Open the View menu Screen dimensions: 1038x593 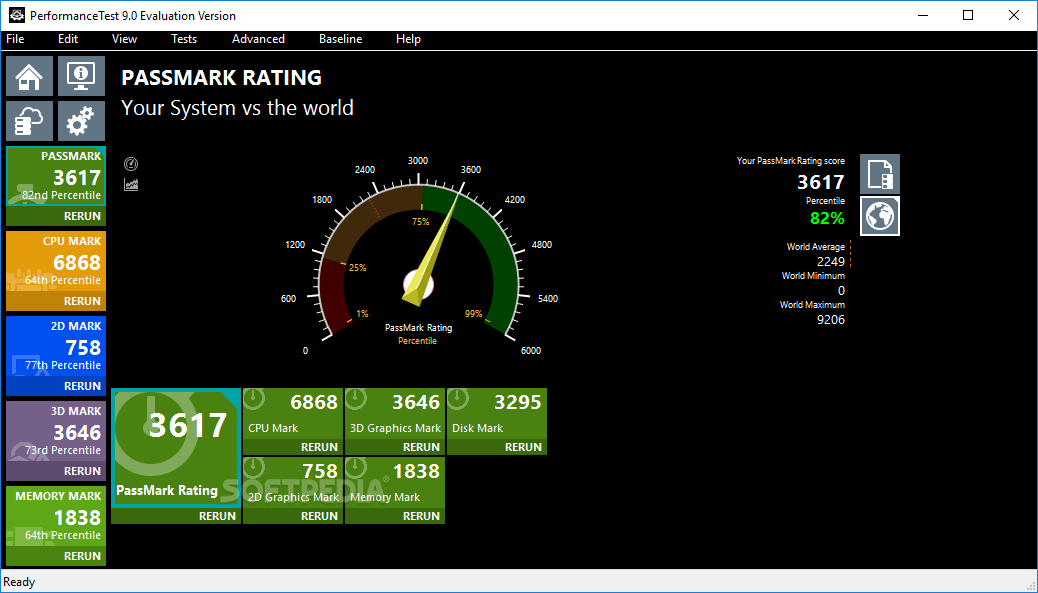(x=124, y=39)
